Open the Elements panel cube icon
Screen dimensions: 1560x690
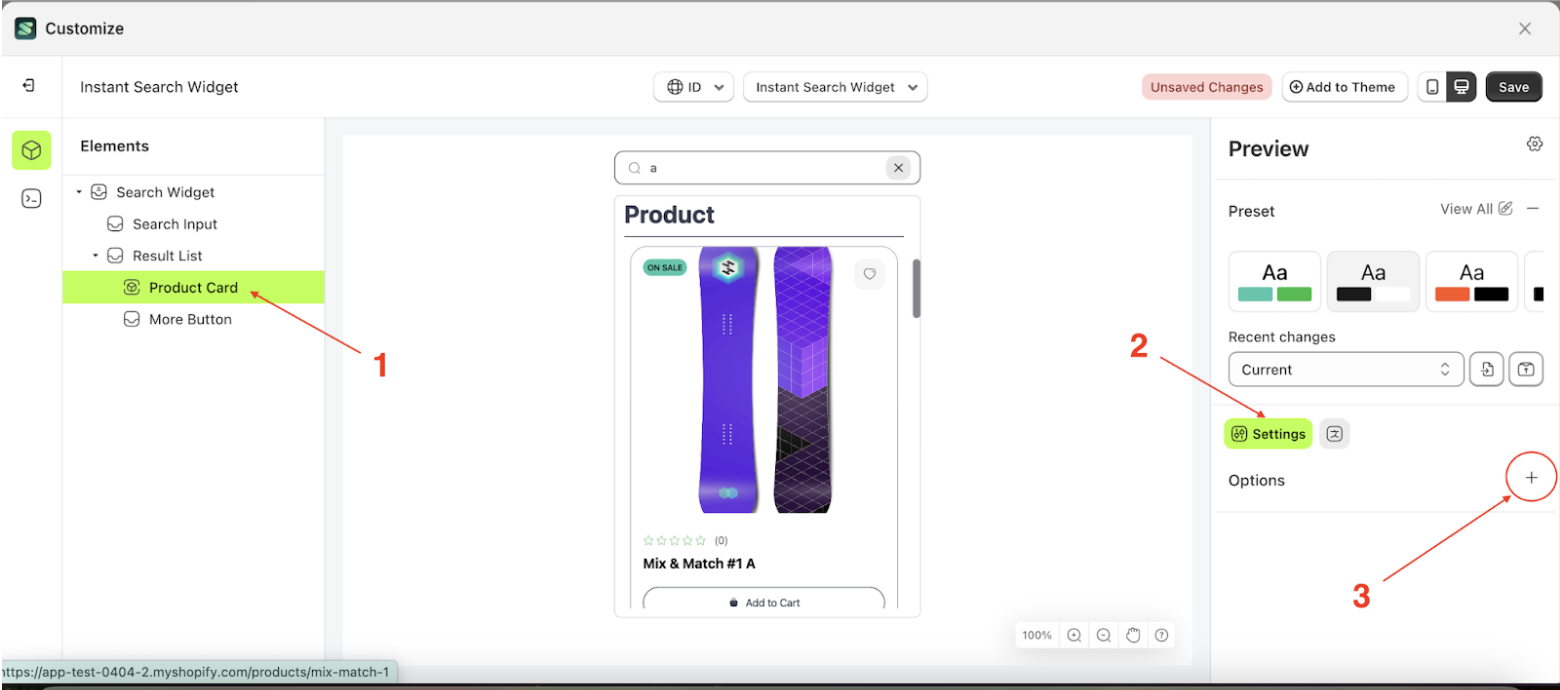point(31,150)
